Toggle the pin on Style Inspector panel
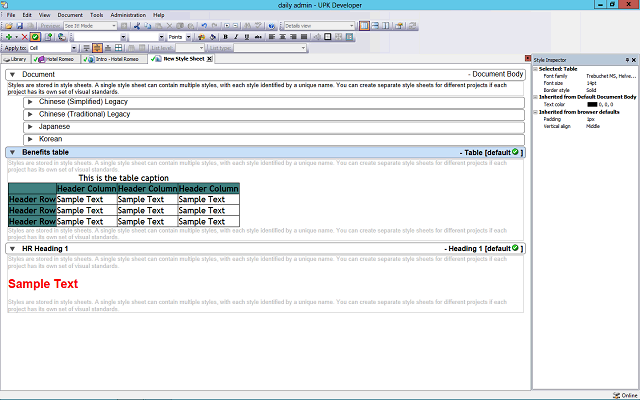640x400 pixels. click(x=626, y=60)
